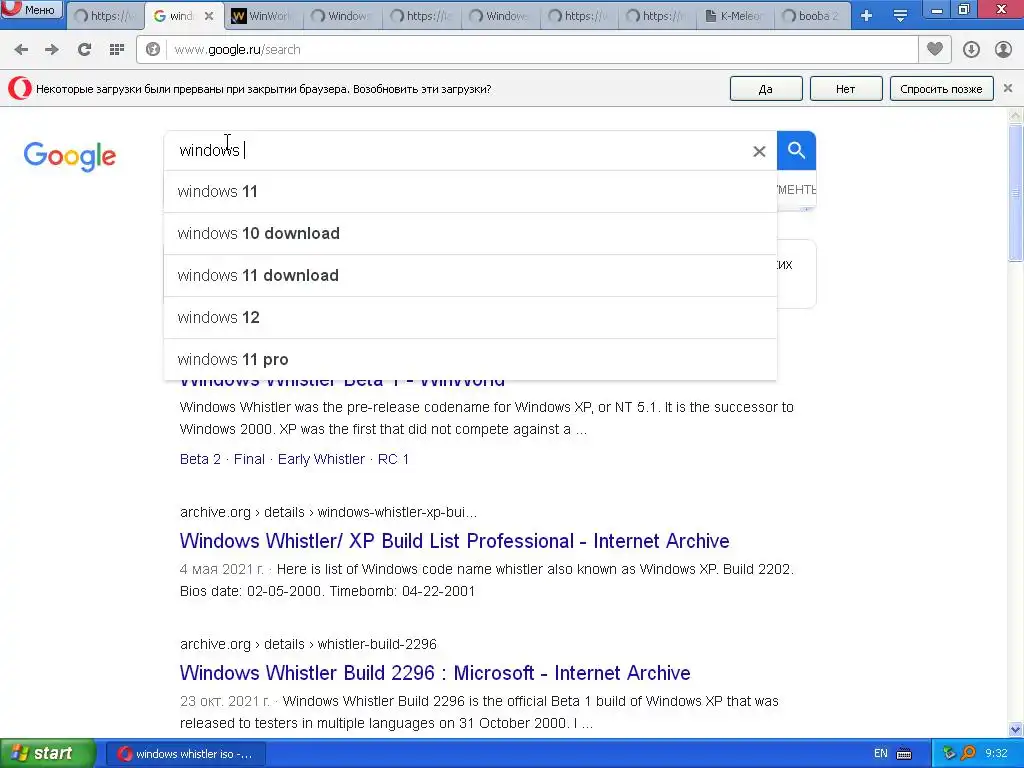Viewport: 1024px width, 768px height.
Task: Switch to the WinWorld tab
Action: point(263,16)
